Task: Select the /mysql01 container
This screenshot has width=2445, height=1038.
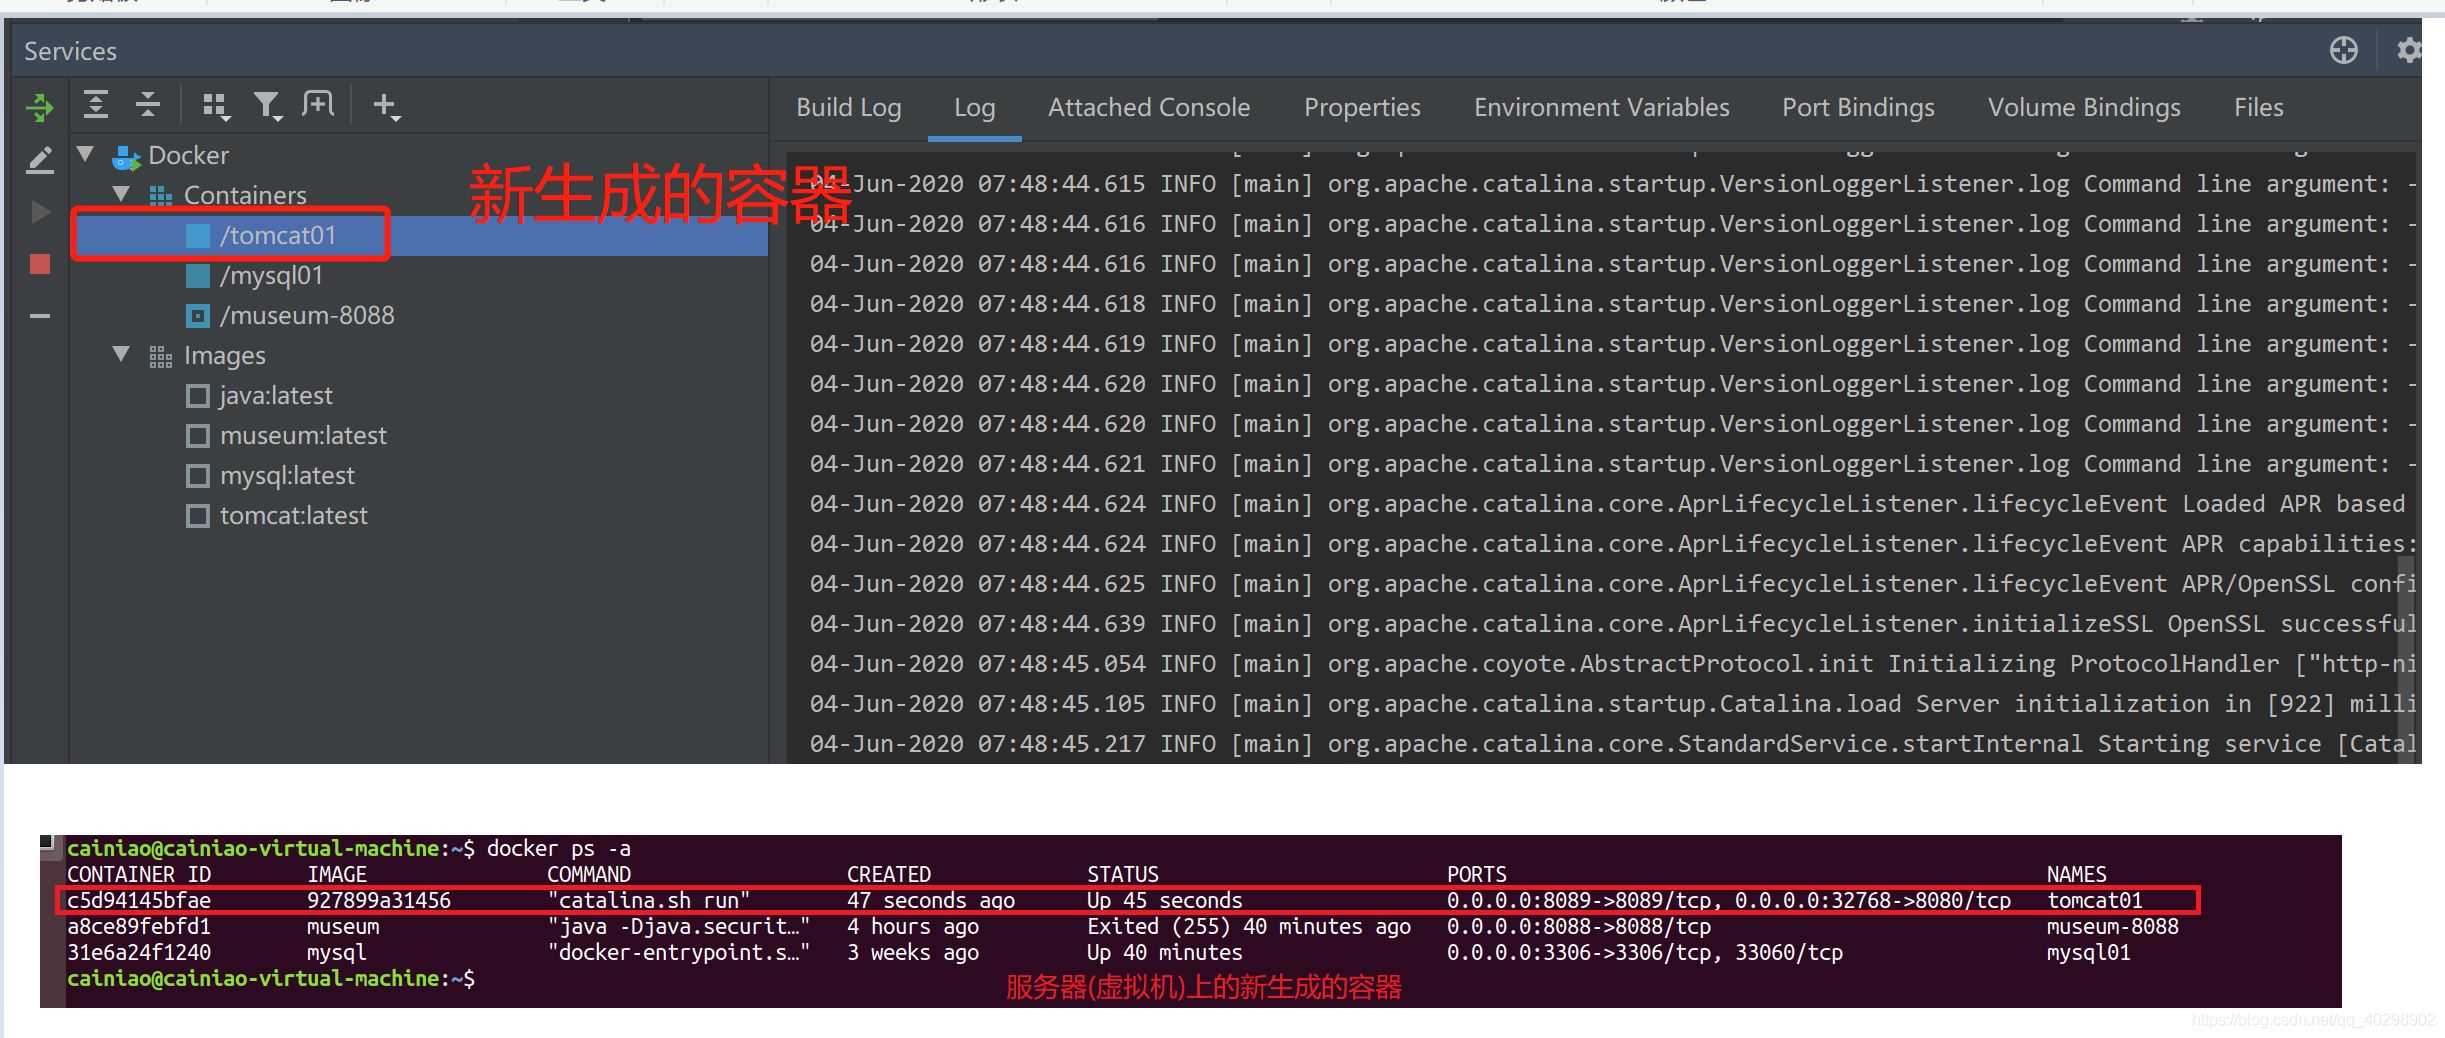Action: coord(272,275)
